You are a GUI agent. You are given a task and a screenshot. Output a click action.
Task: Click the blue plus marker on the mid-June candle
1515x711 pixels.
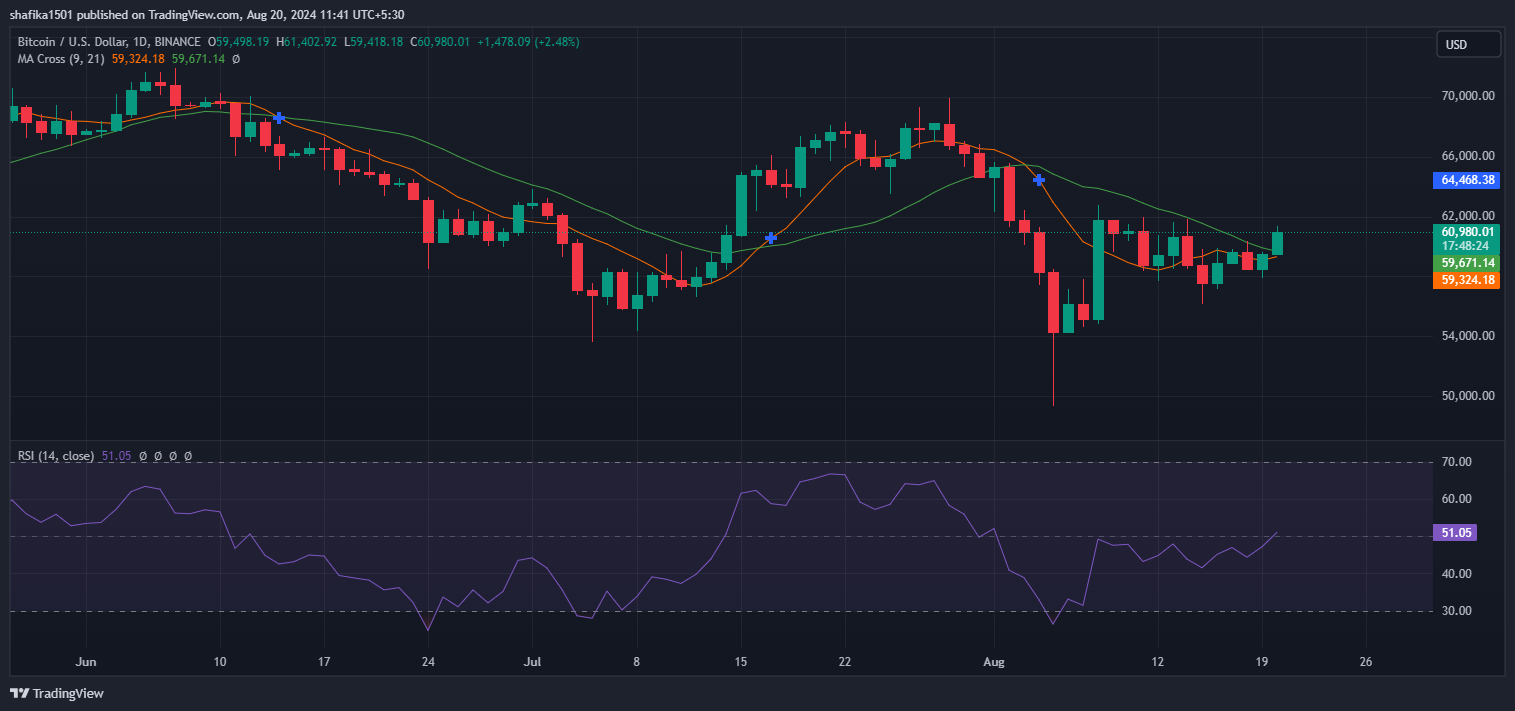pos(278,118)
